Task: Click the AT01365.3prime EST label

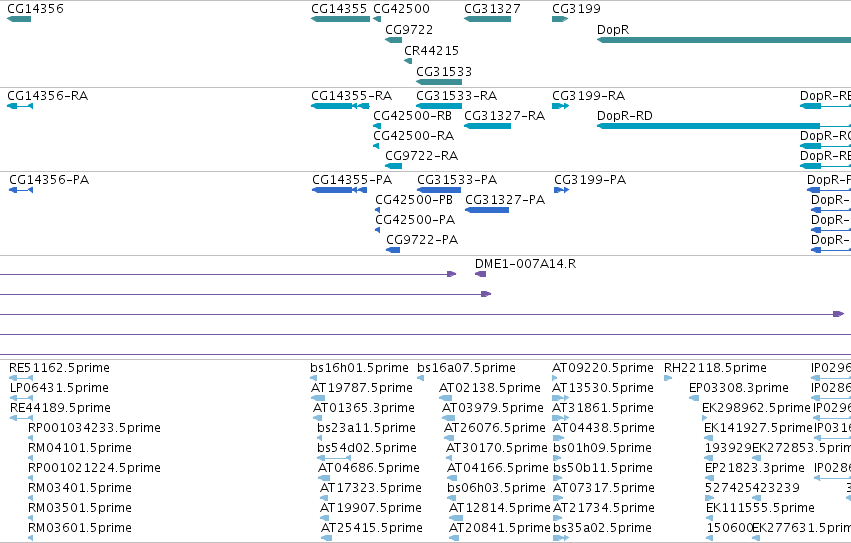Action: pyautogui.click(x=364, y=408)
